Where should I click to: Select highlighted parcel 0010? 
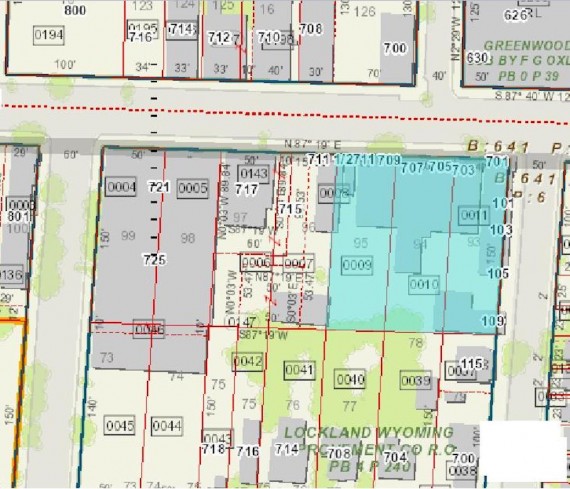(424, 284)
